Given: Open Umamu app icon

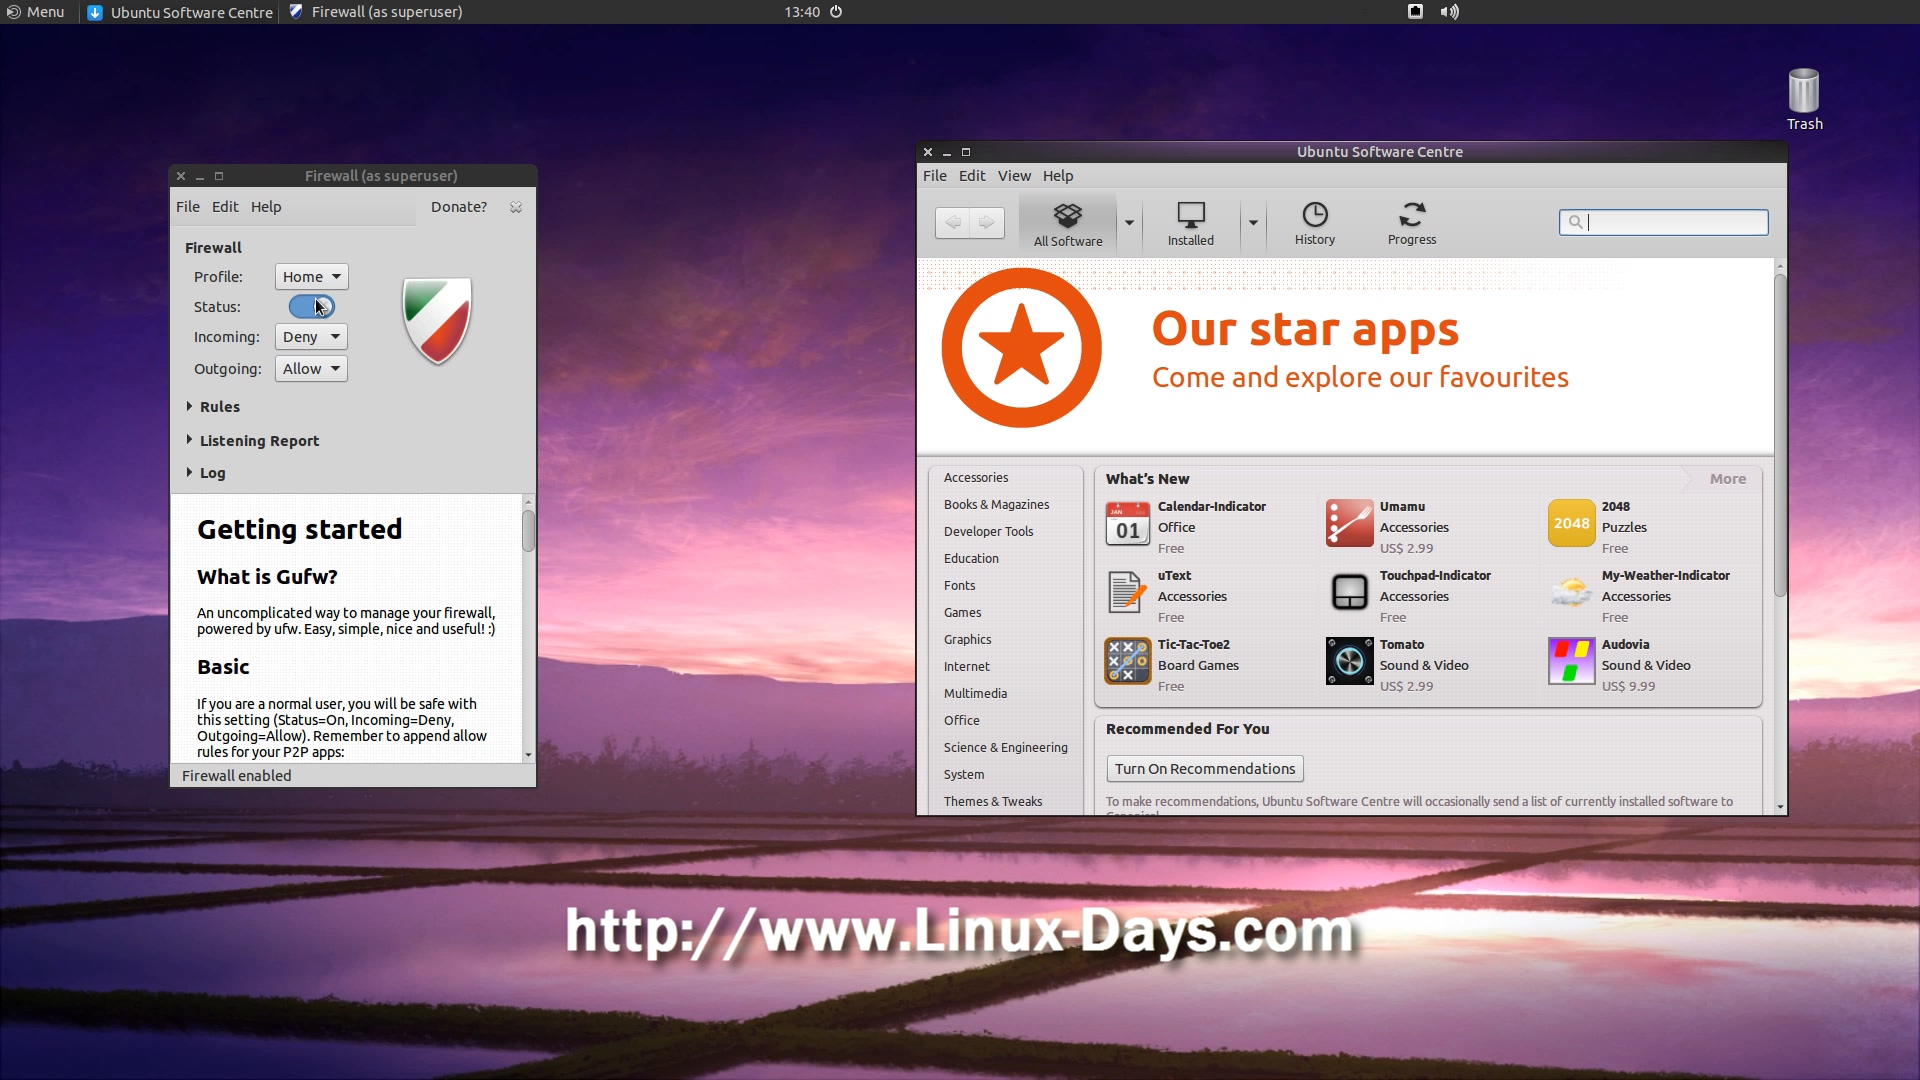Looking at the screenshot, I should point(1349,524).
